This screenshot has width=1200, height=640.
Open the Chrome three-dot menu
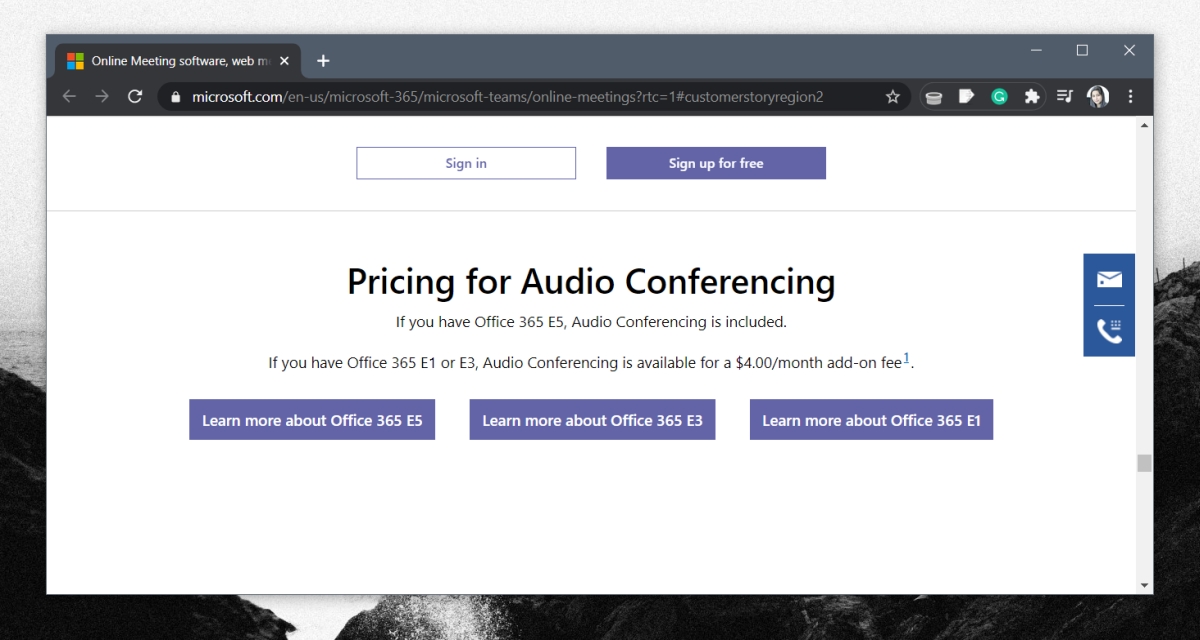(1131, 97)
